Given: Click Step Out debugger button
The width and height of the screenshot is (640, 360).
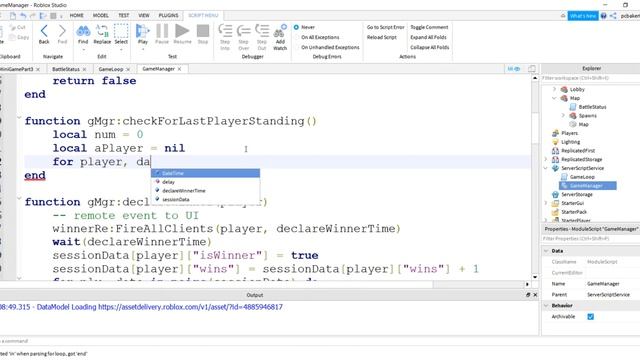Looking at the screenshot, I should [262, 37].
